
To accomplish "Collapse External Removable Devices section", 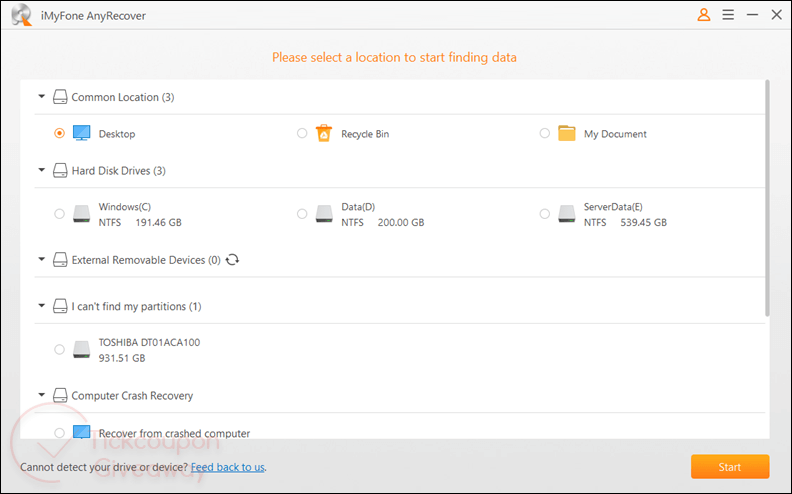I will pyautogui.click(x=42, y=259).
